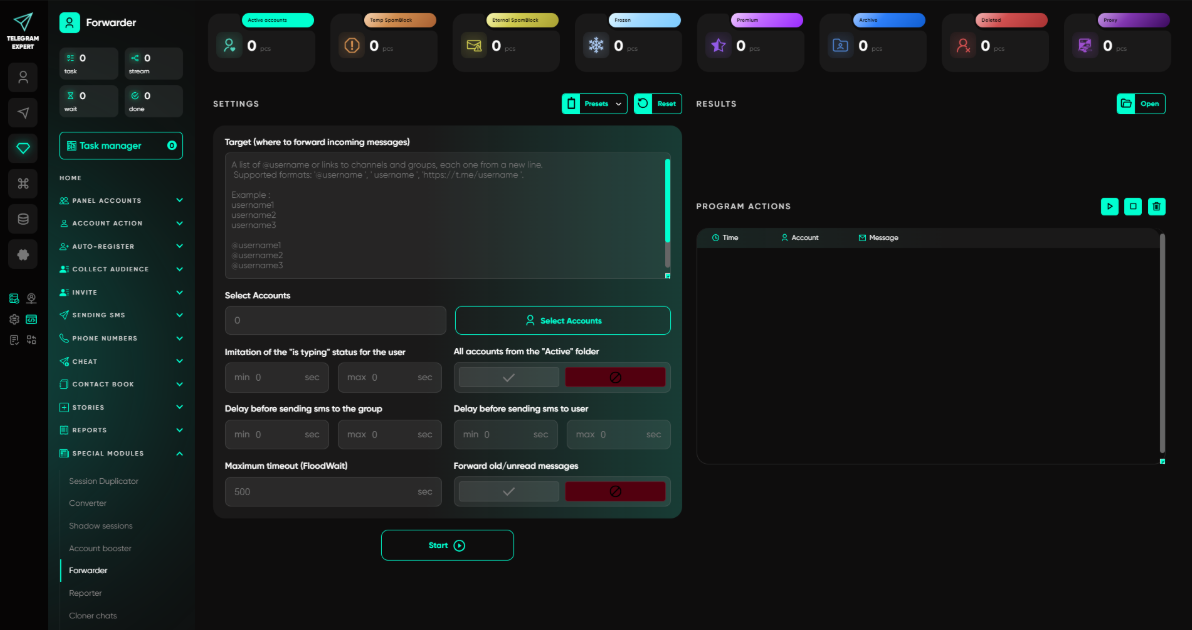Open the puzzle piece extensions icon
This screenshot has width=1192, height=630.
(x=23, y=255)
